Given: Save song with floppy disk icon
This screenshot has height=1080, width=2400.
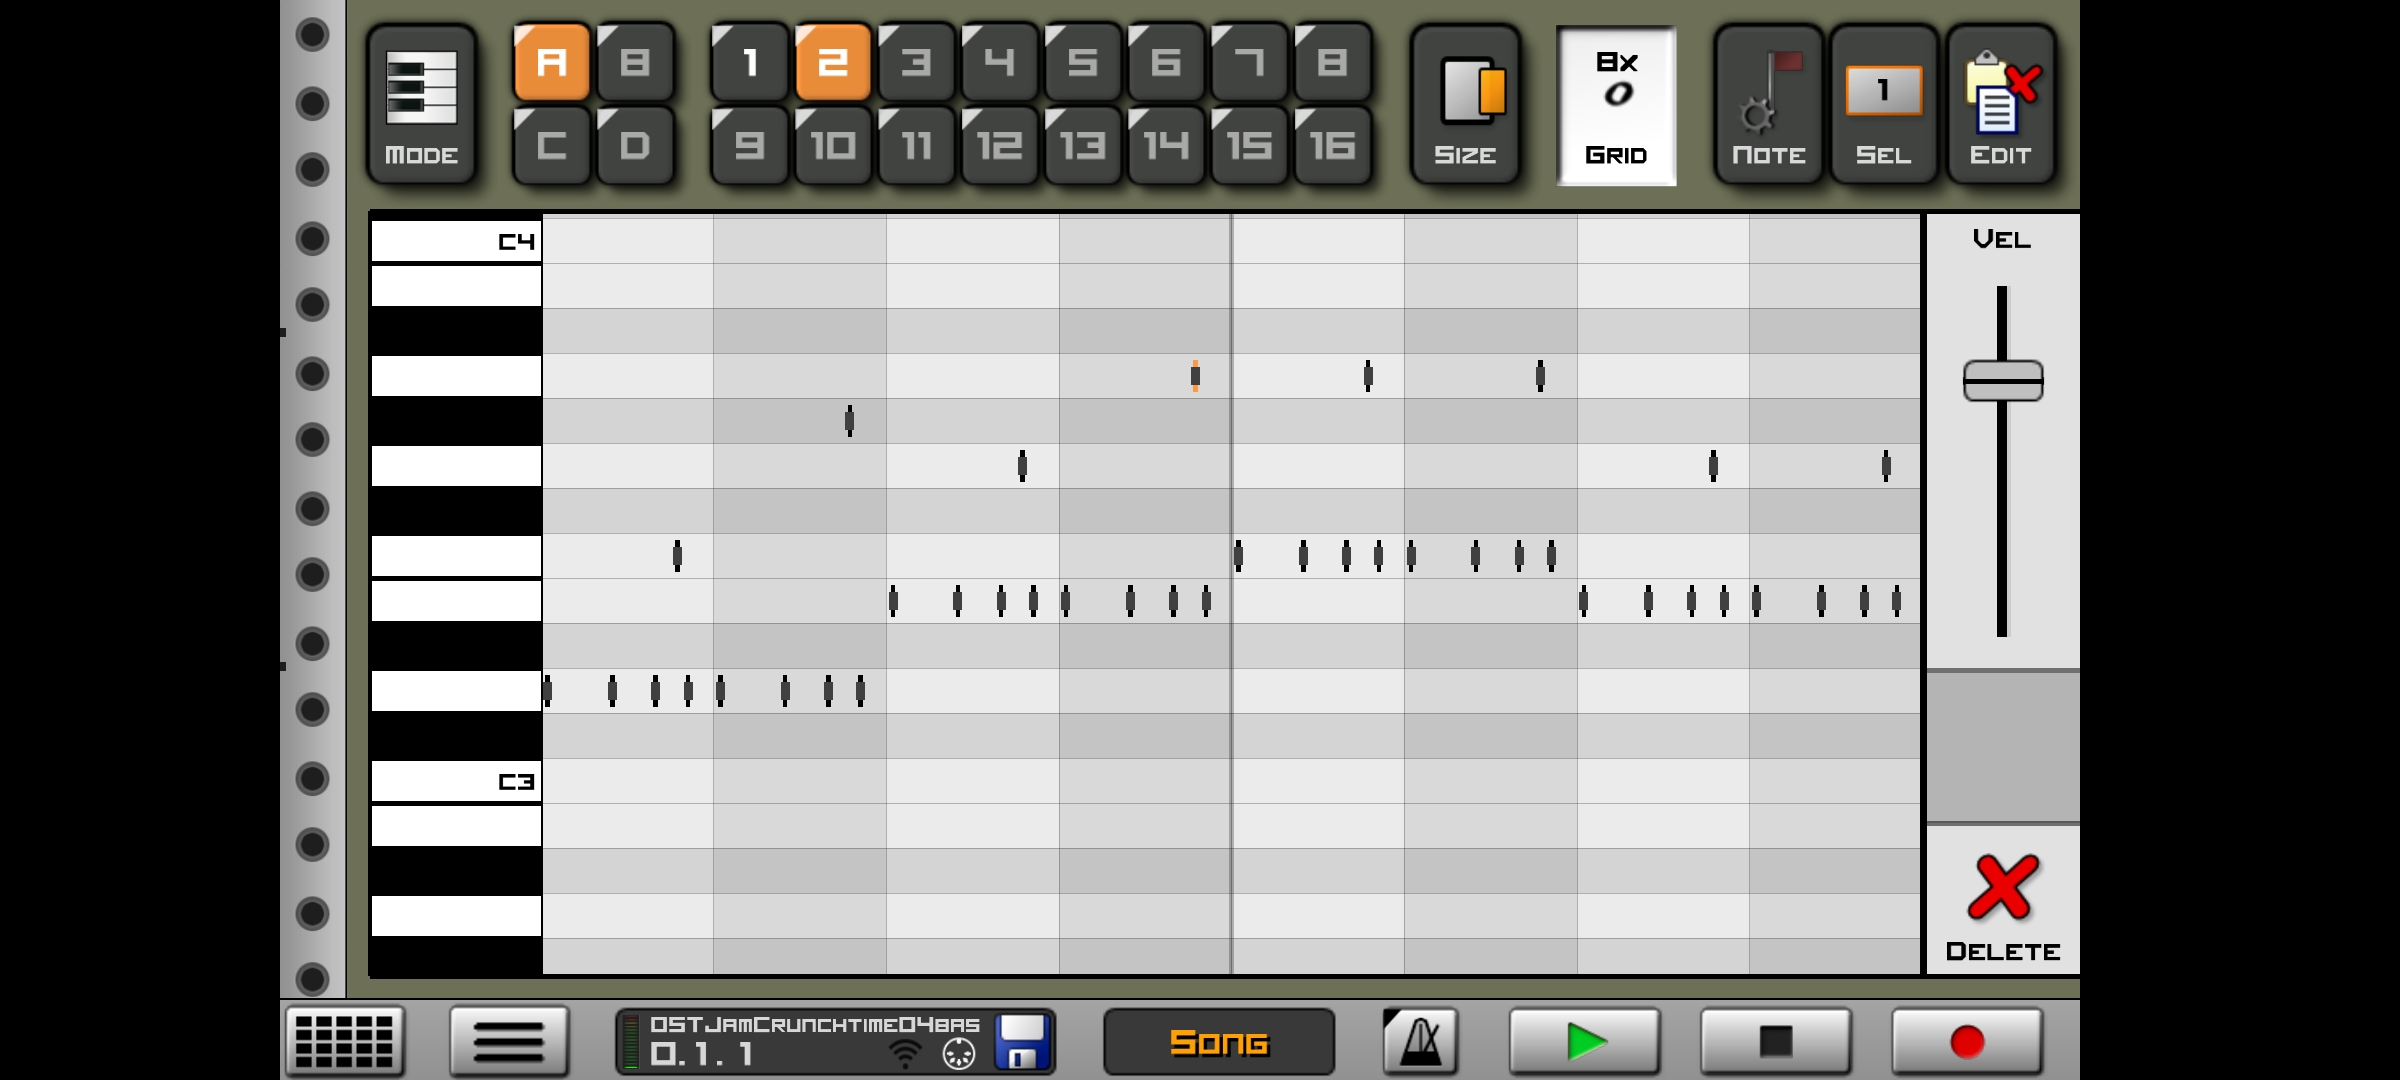Looking at the screenshot, I should 1021,1041.
